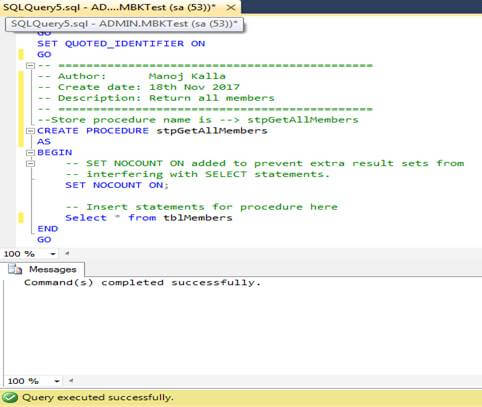Click the BEGIN keyword
The image size is (482, 407).
pos(55,153)
